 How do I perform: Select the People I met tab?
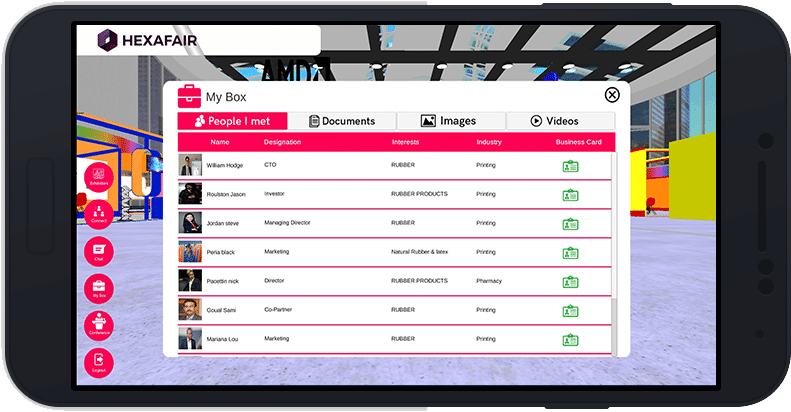click(233, 121)
